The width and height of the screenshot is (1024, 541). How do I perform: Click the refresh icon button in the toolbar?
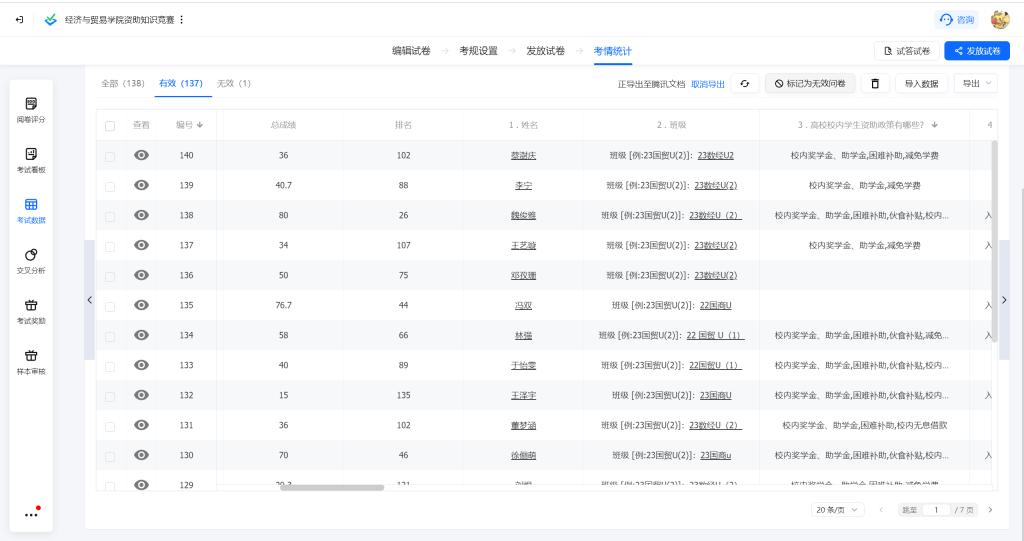[x=744, y=84]
